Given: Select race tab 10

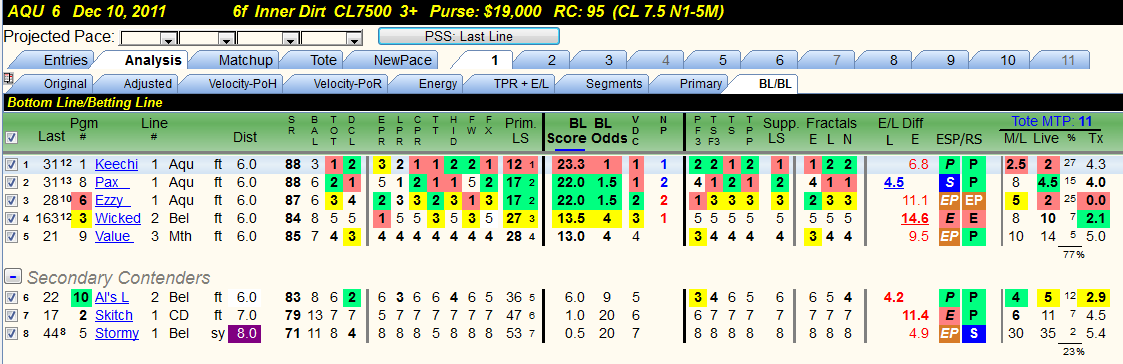Looking at the screenshot, I should point(1008,60).
